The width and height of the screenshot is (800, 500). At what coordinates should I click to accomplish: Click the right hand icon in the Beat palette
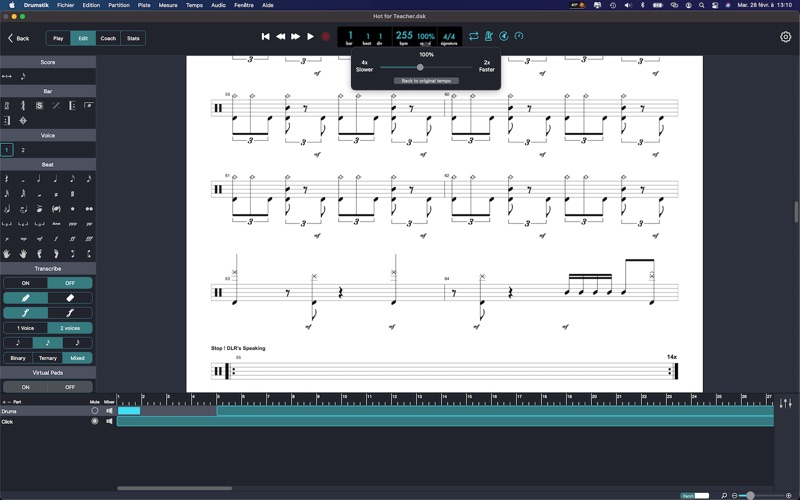(x=23, y=254)
